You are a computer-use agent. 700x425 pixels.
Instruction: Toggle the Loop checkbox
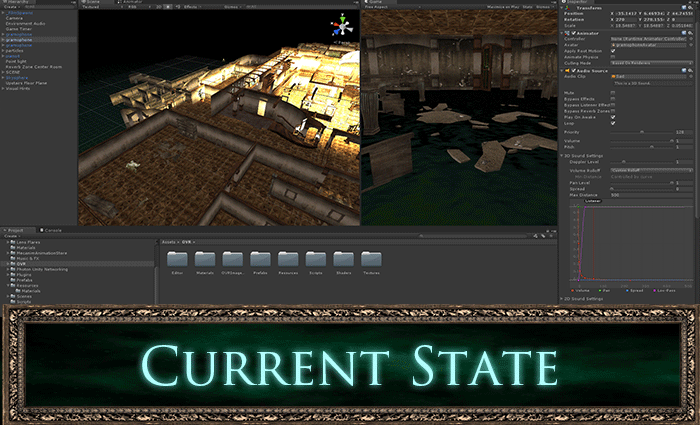(613, 121)
